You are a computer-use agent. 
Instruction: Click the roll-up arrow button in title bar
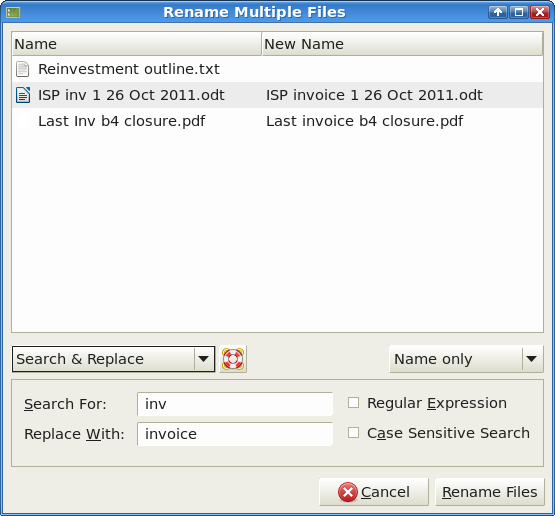click(x=498, y=12)
